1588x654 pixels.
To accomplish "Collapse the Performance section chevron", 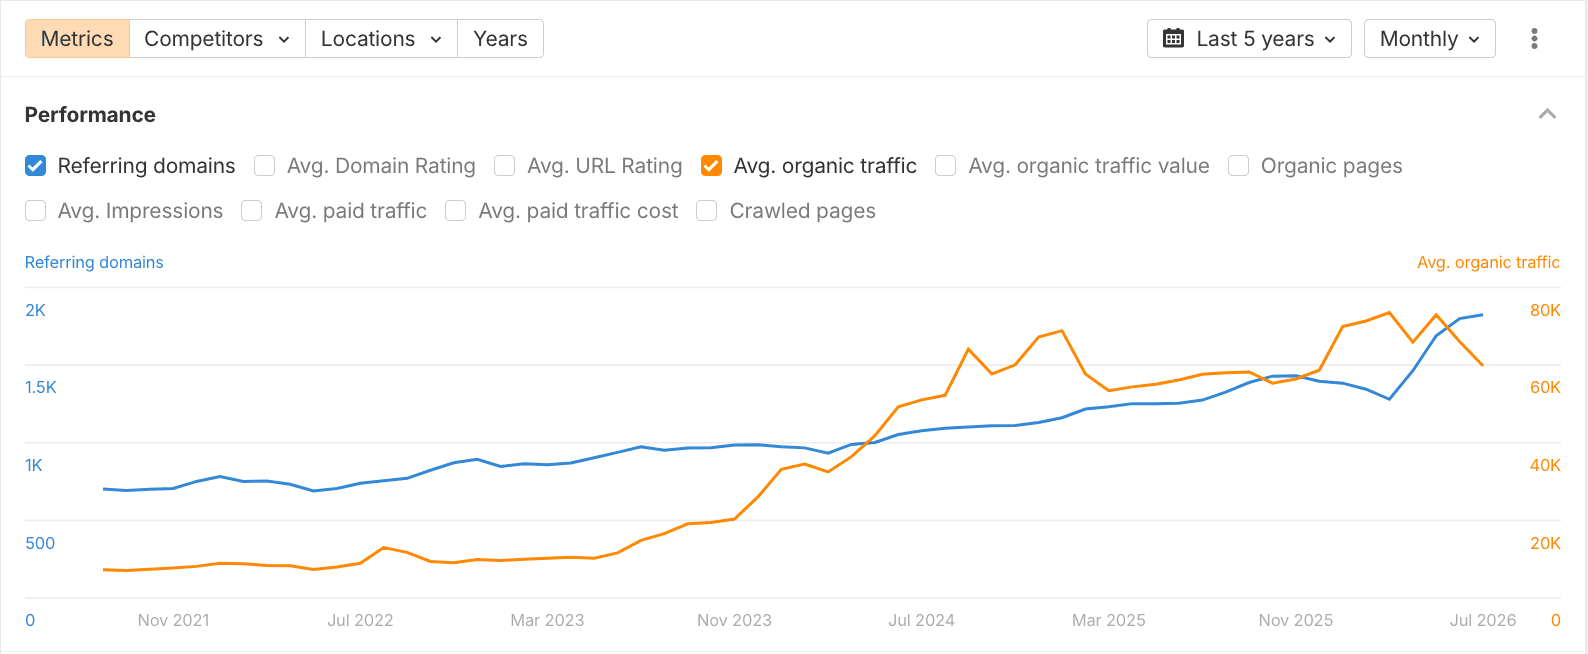I will point(1547,114).
